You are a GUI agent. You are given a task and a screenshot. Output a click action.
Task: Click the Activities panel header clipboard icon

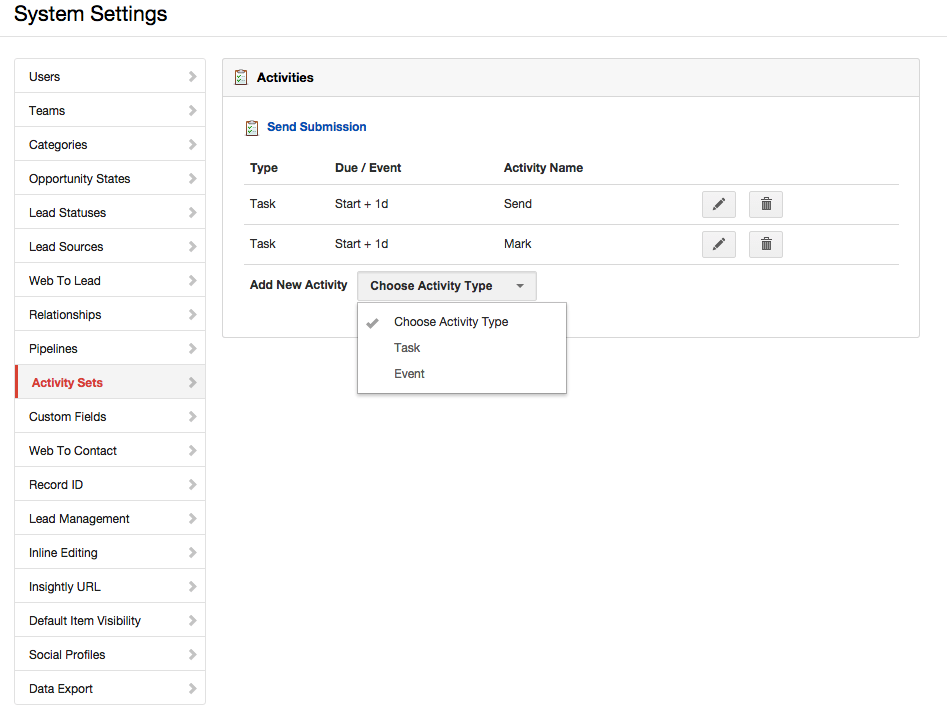pos(241,77)
